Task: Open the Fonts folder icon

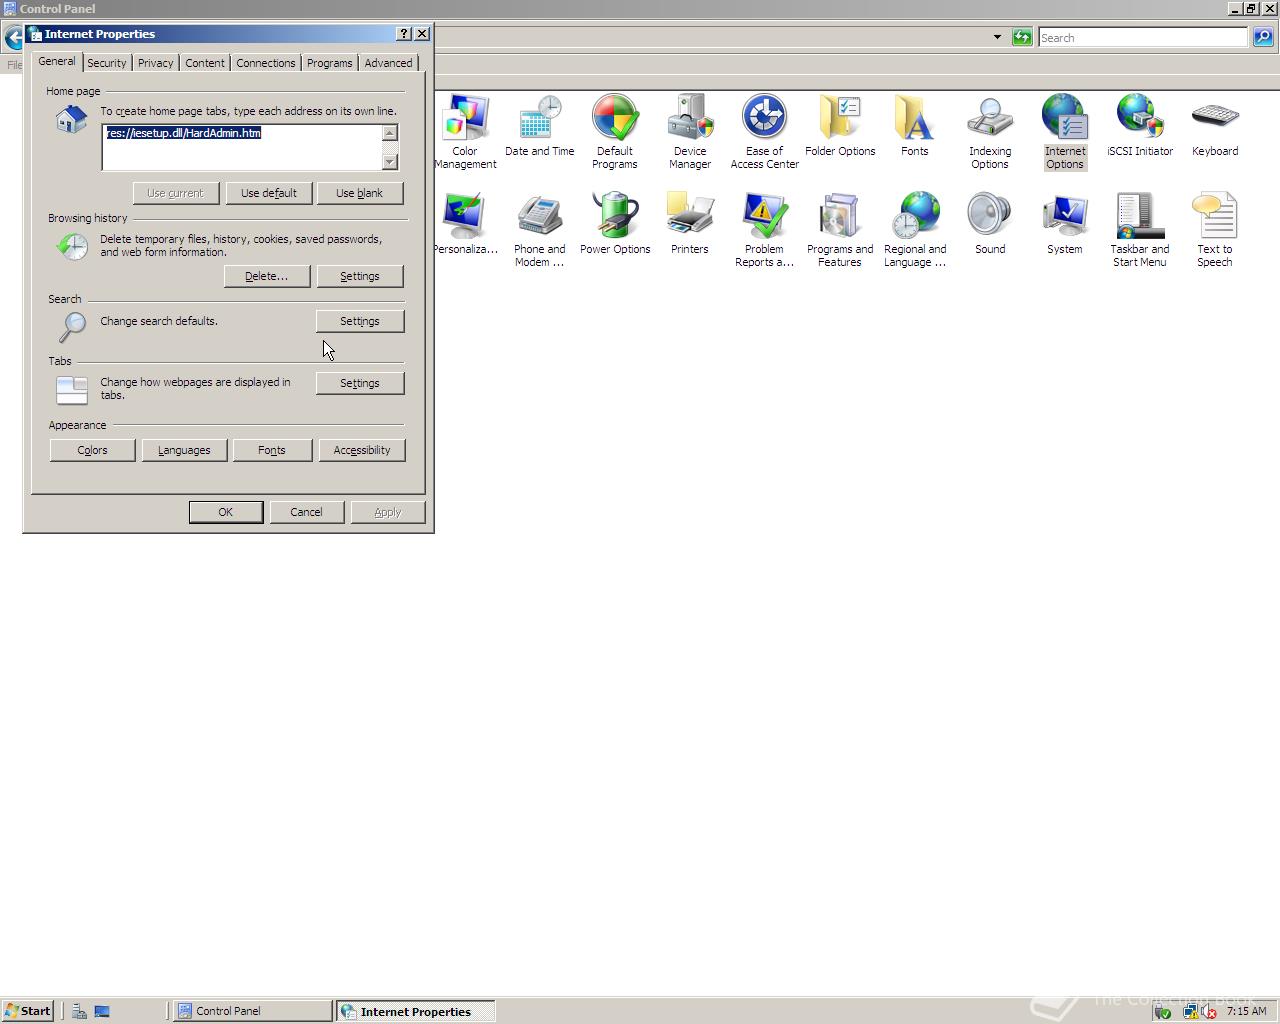Action: [x=915, y=126]
